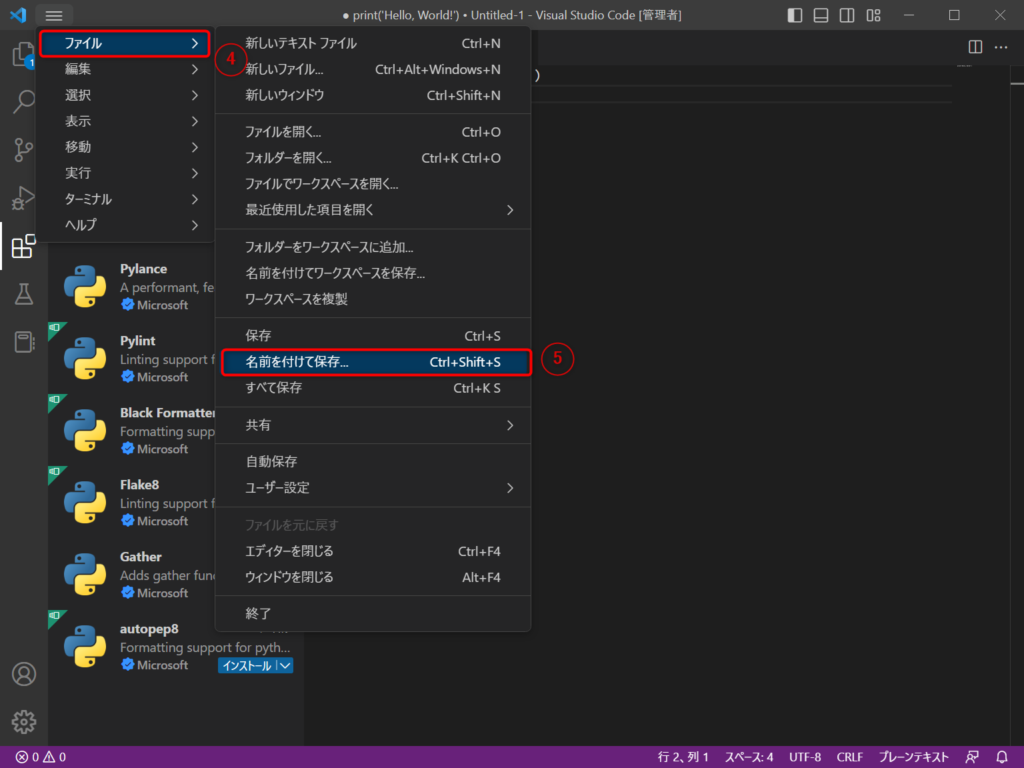The height and width of the screenshot is (768, 1024).
Task: Choose ワークスペースを複製
Action: (x=373, y=299)
